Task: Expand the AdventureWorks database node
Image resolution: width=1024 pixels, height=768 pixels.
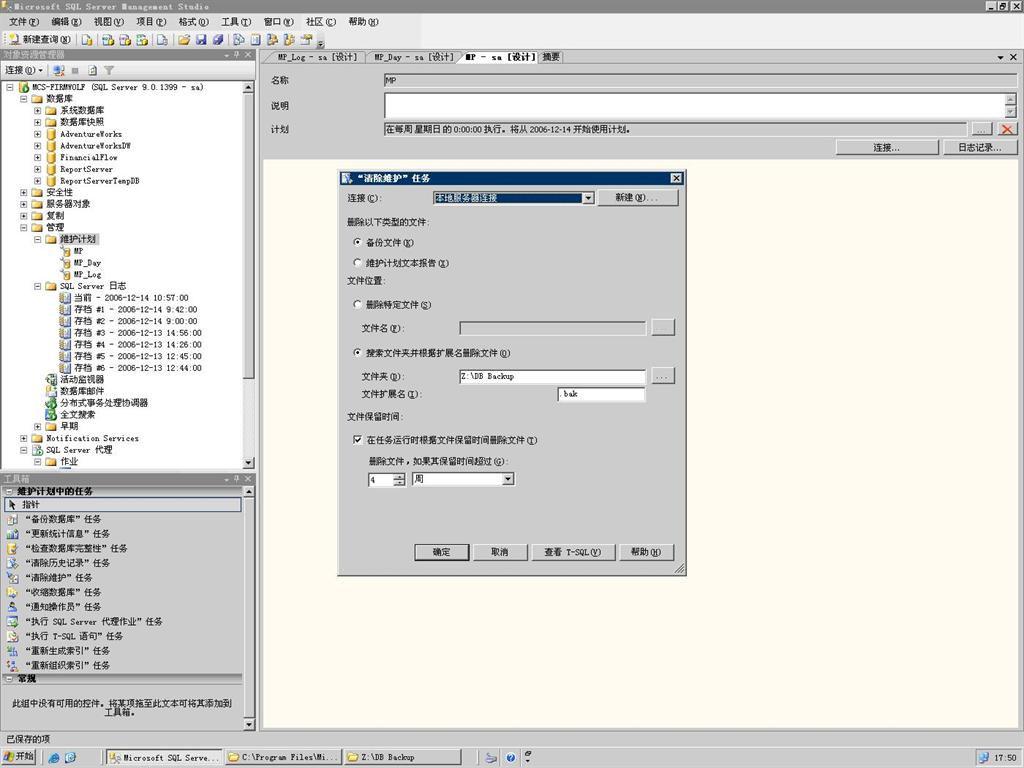Action: 37,134
